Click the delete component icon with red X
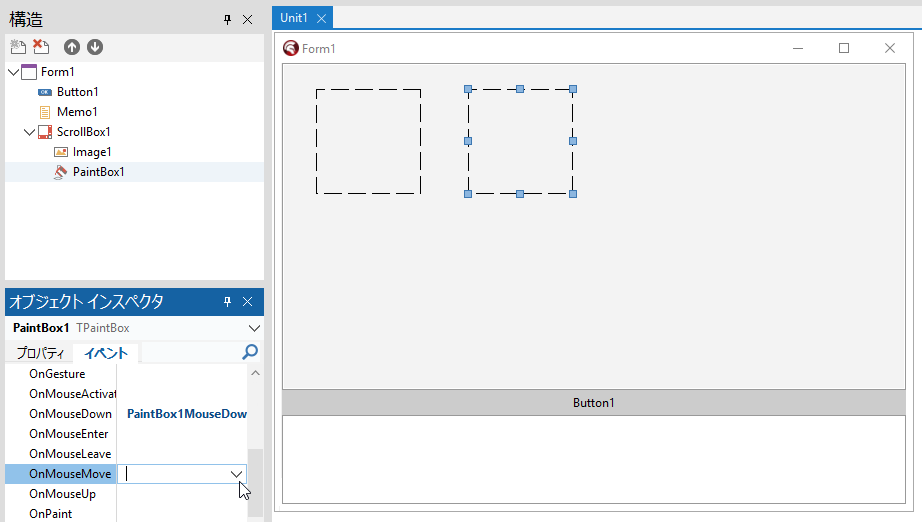The image size is (922, 522). 41,47
